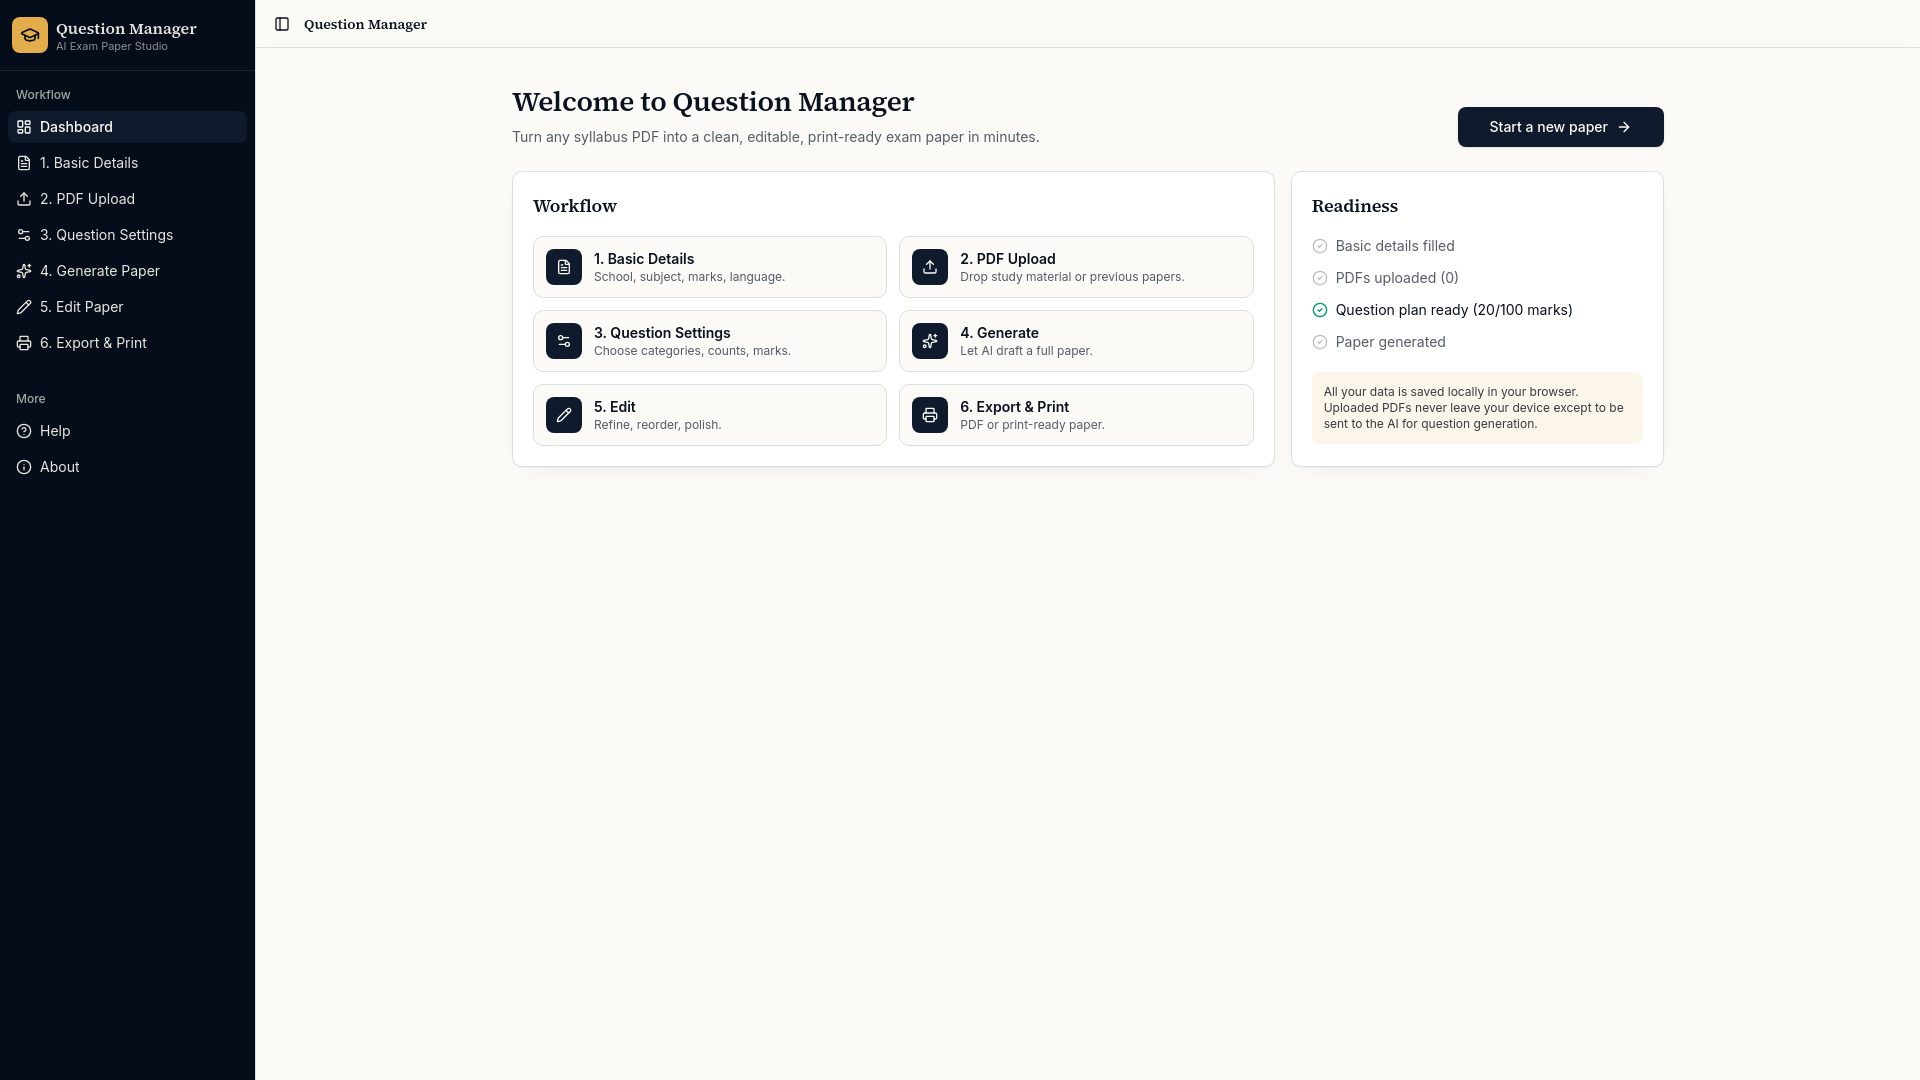The height and width of the screenshot is (1080, 1920).
Task: Click the printer icon on Export & Print card
Action: tap(930, 415)
